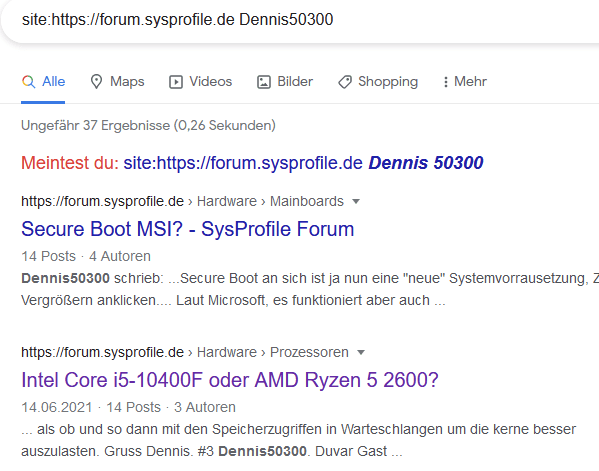The image size is (599, 471).
Task: Follow the suggested 'Dennis 50300' search link
Action: (x=303, y=163)
